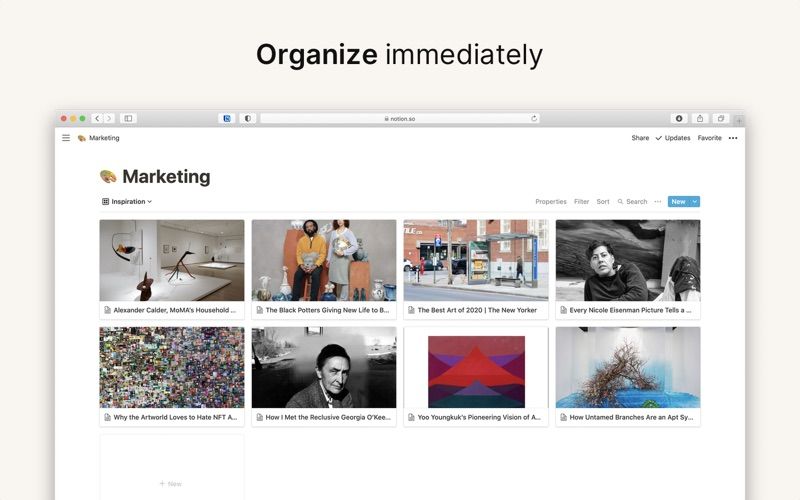Open the red abstract painting thumbnail
The height and width of the screenshot is (500, 800).
point(476,367)
